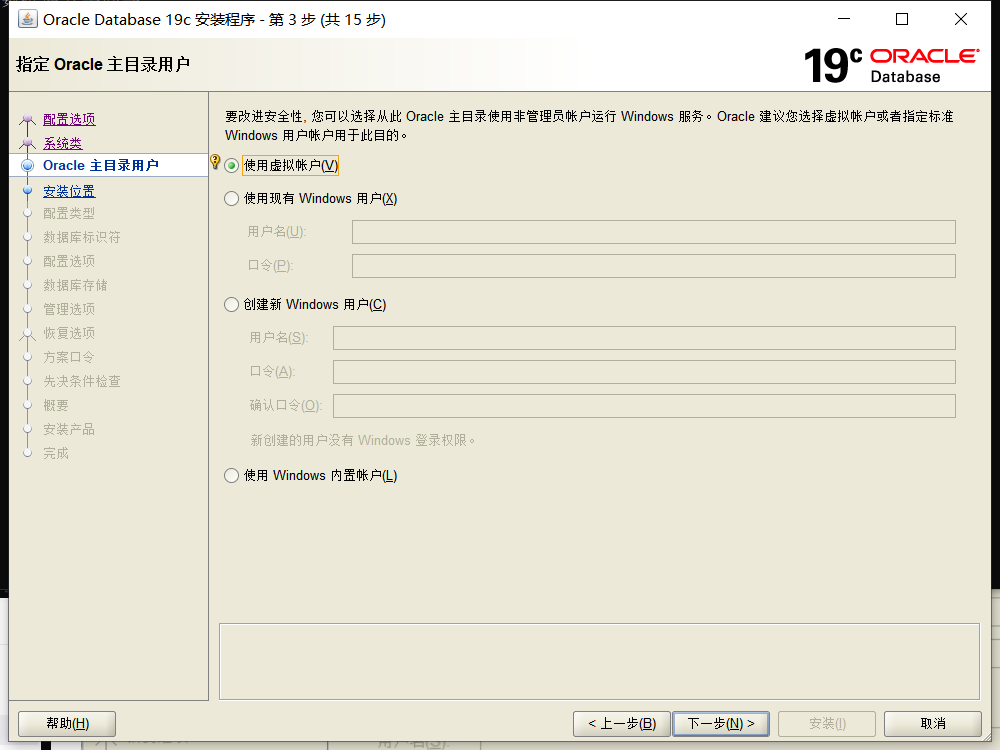Click the disabled 安装(I) button

[x=827, y=724]
